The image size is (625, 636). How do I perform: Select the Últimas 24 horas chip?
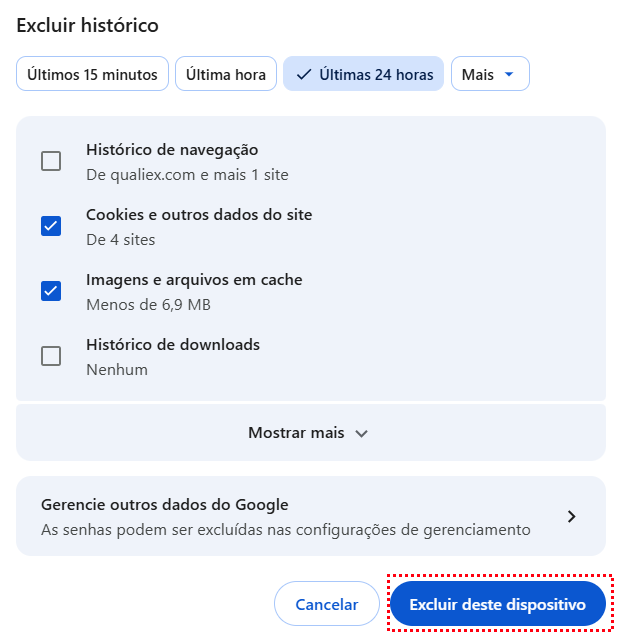click(363, 74)
